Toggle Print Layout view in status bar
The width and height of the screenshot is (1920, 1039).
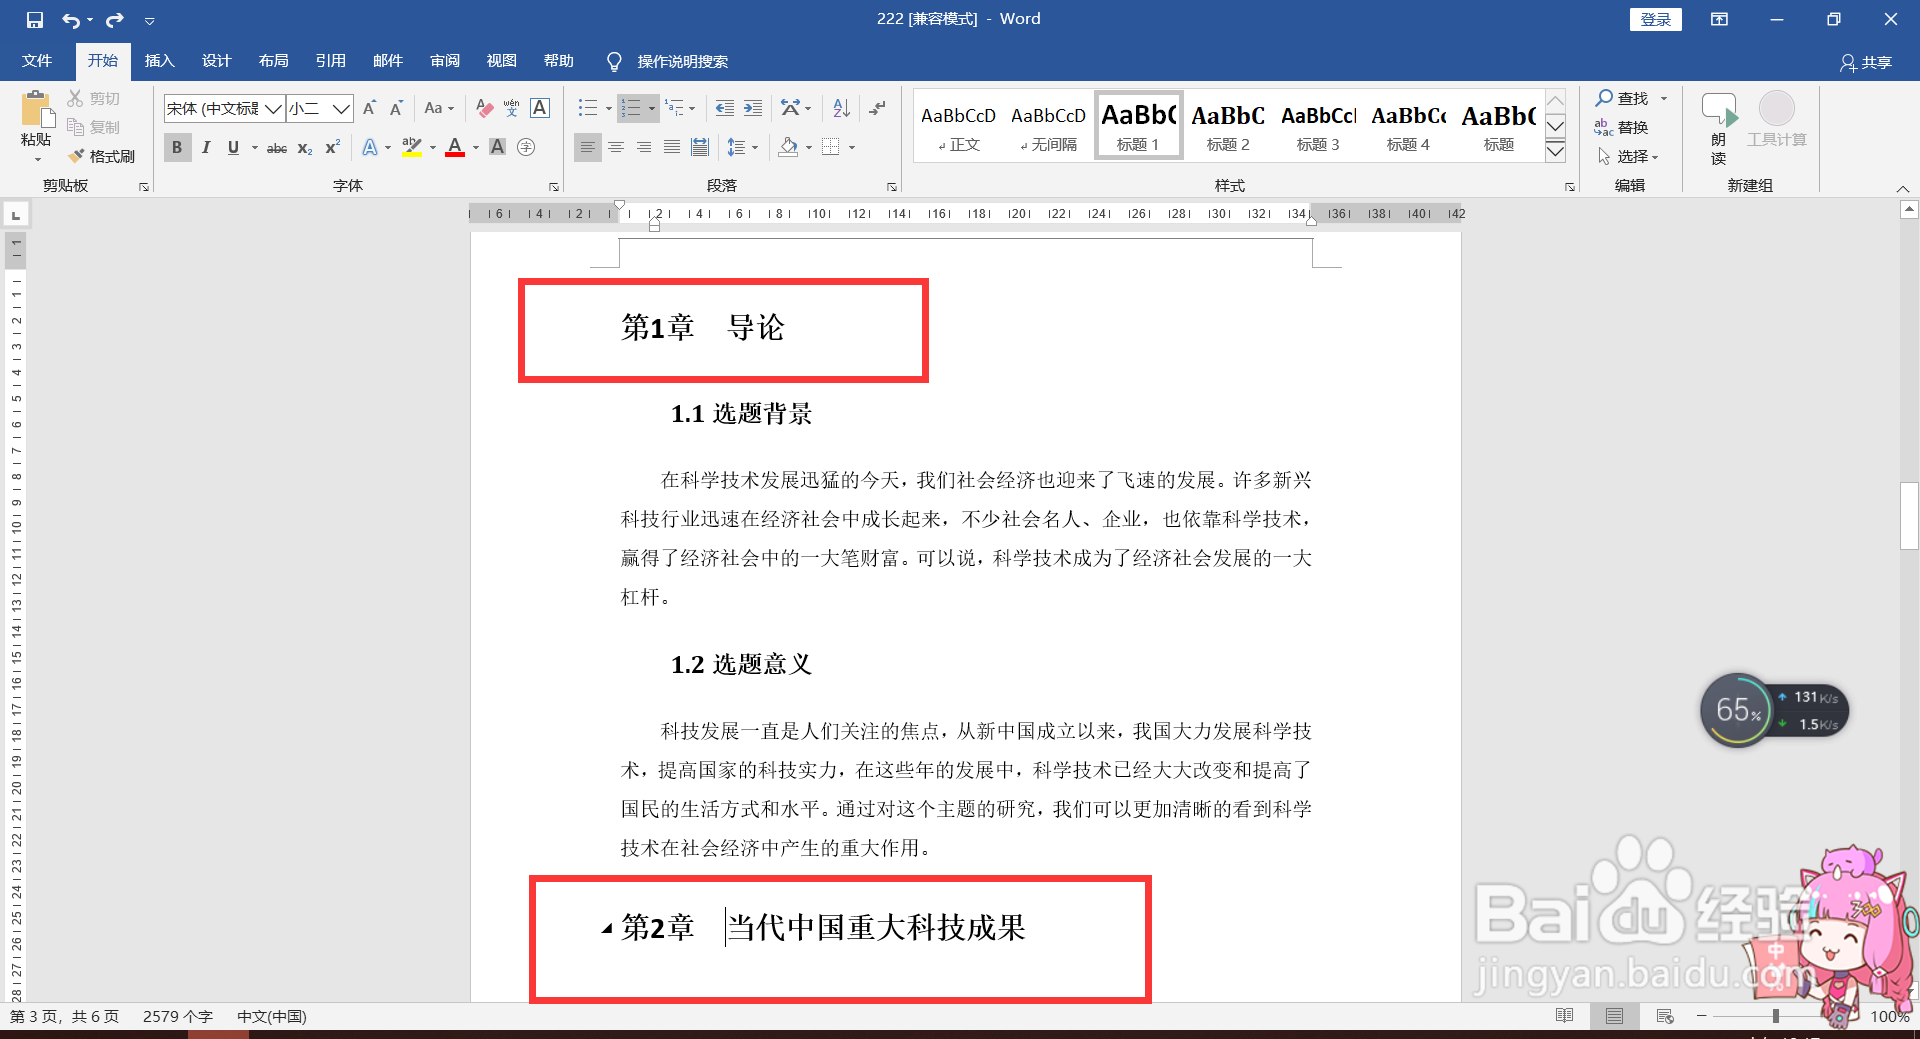pos(1614,1016)
